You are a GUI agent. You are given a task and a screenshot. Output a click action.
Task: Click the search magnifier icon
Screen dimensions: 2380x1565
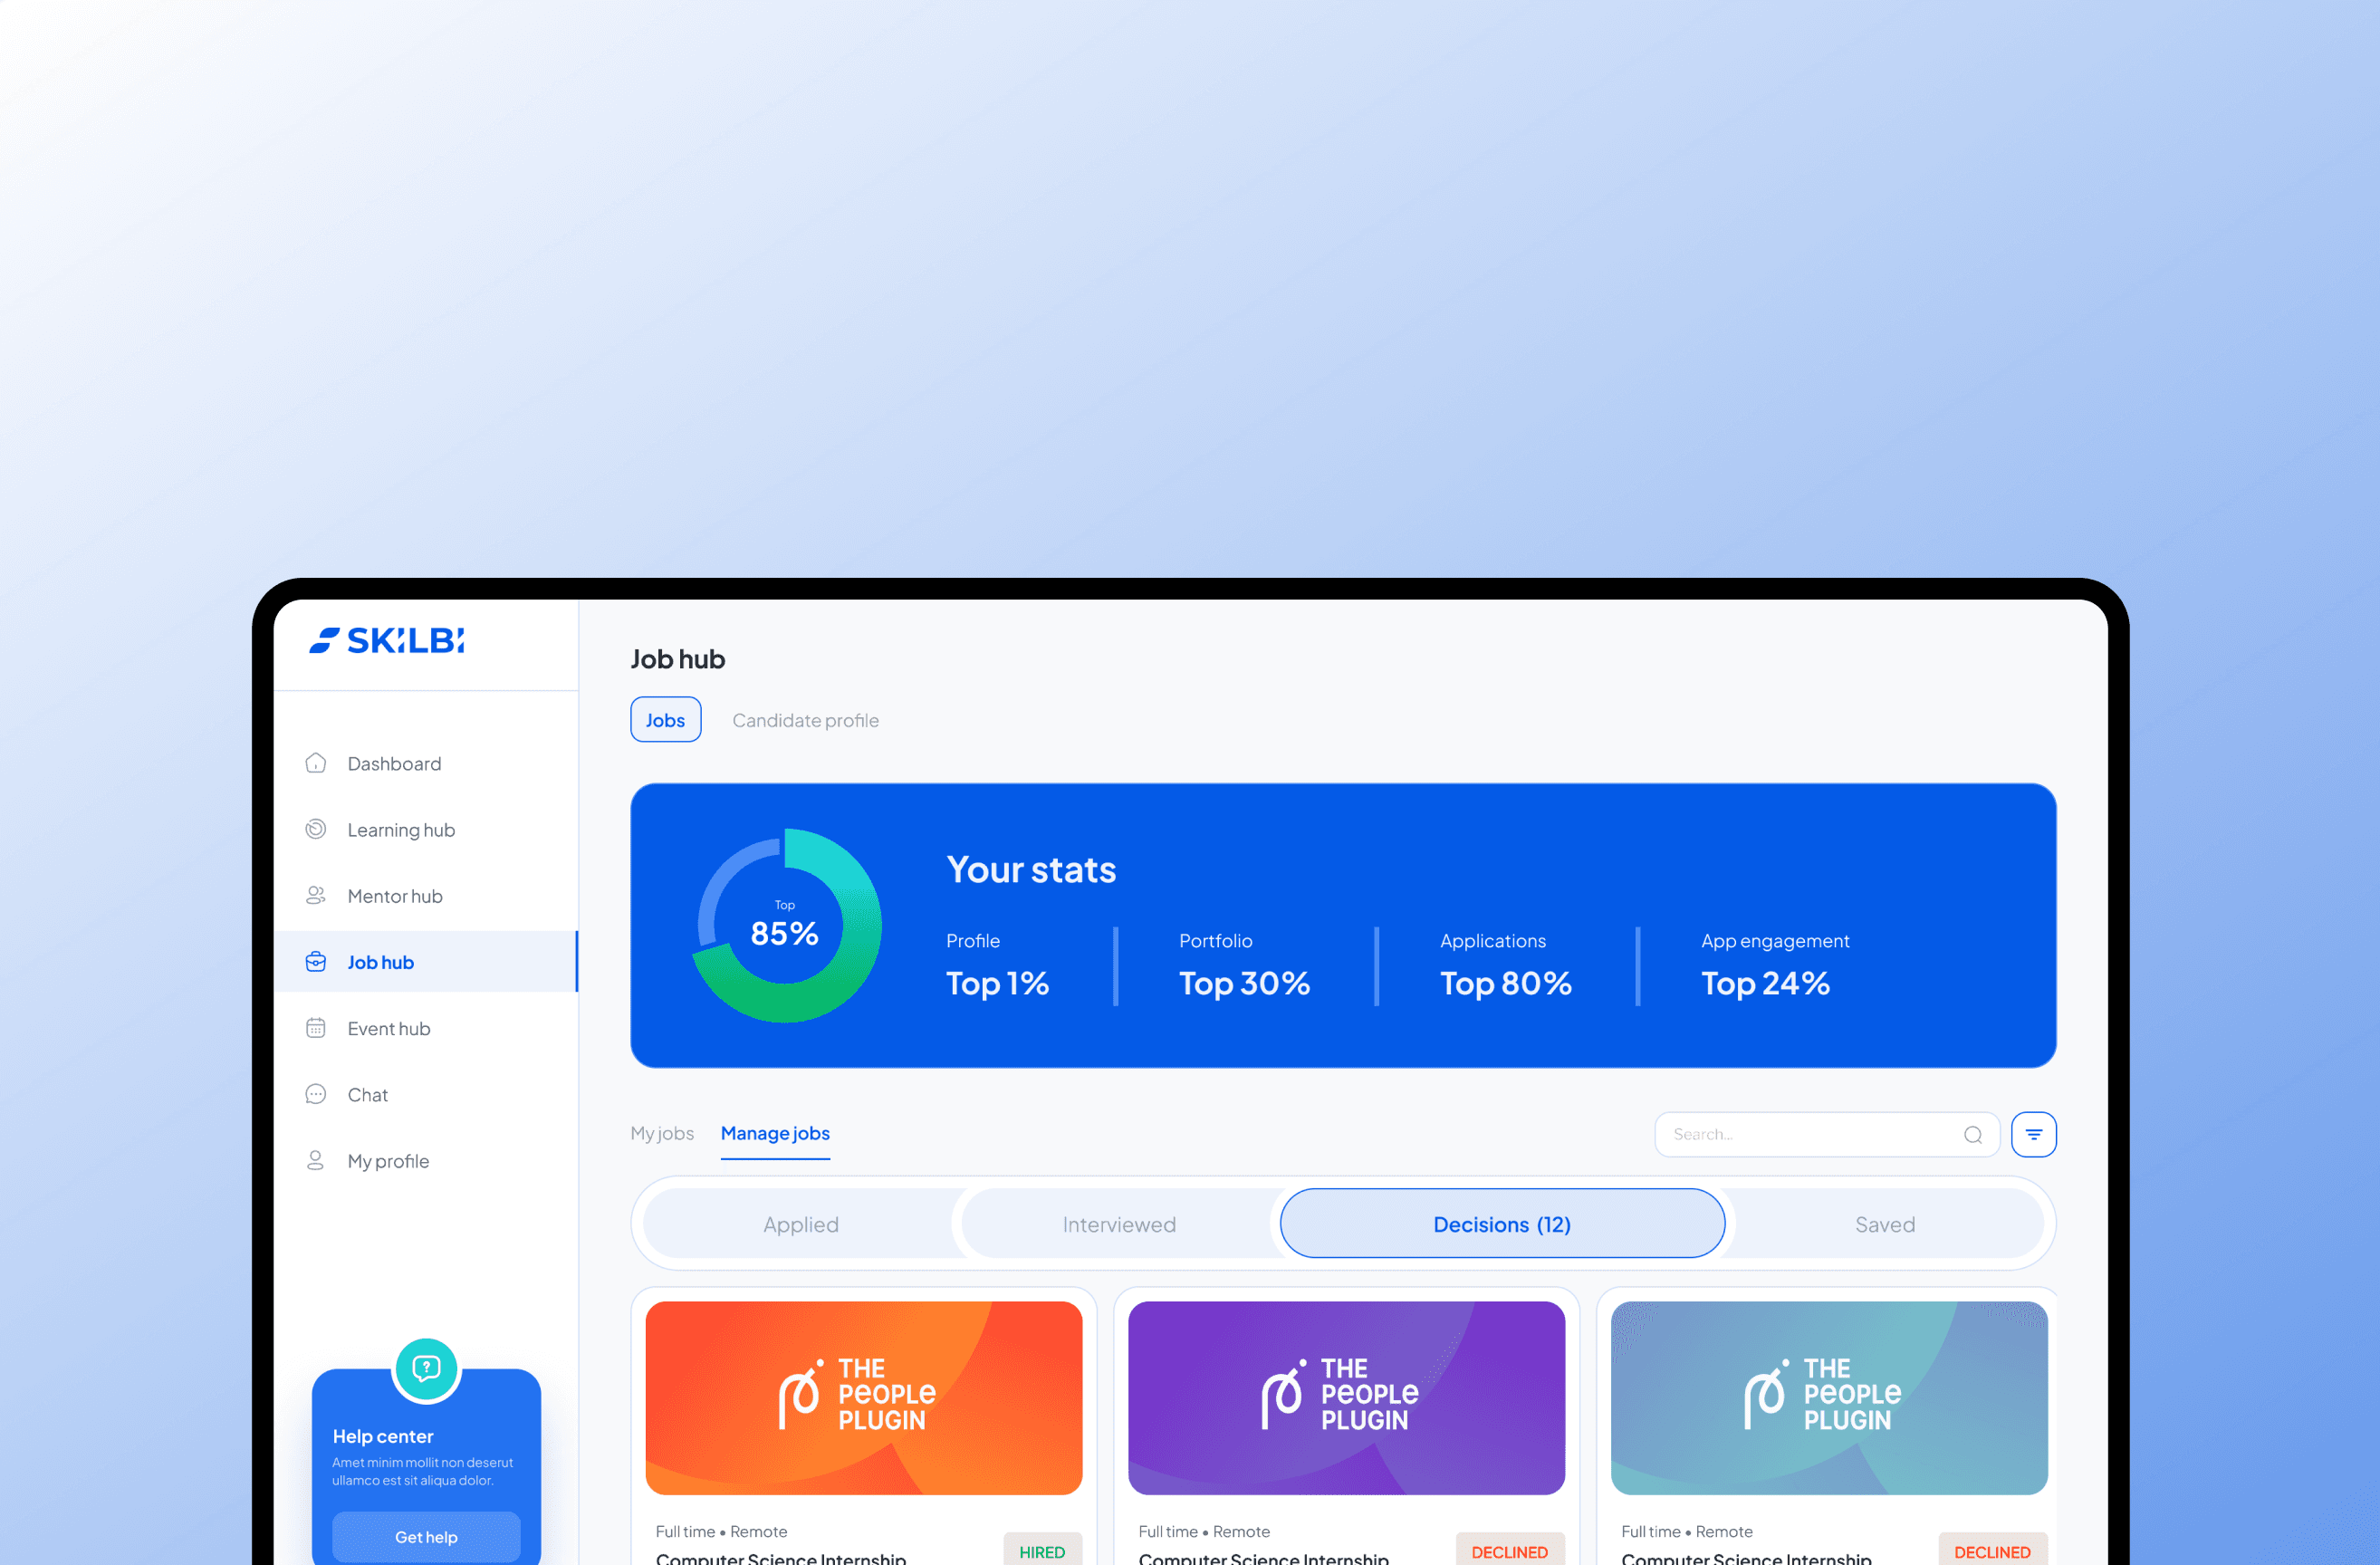1972,1134
